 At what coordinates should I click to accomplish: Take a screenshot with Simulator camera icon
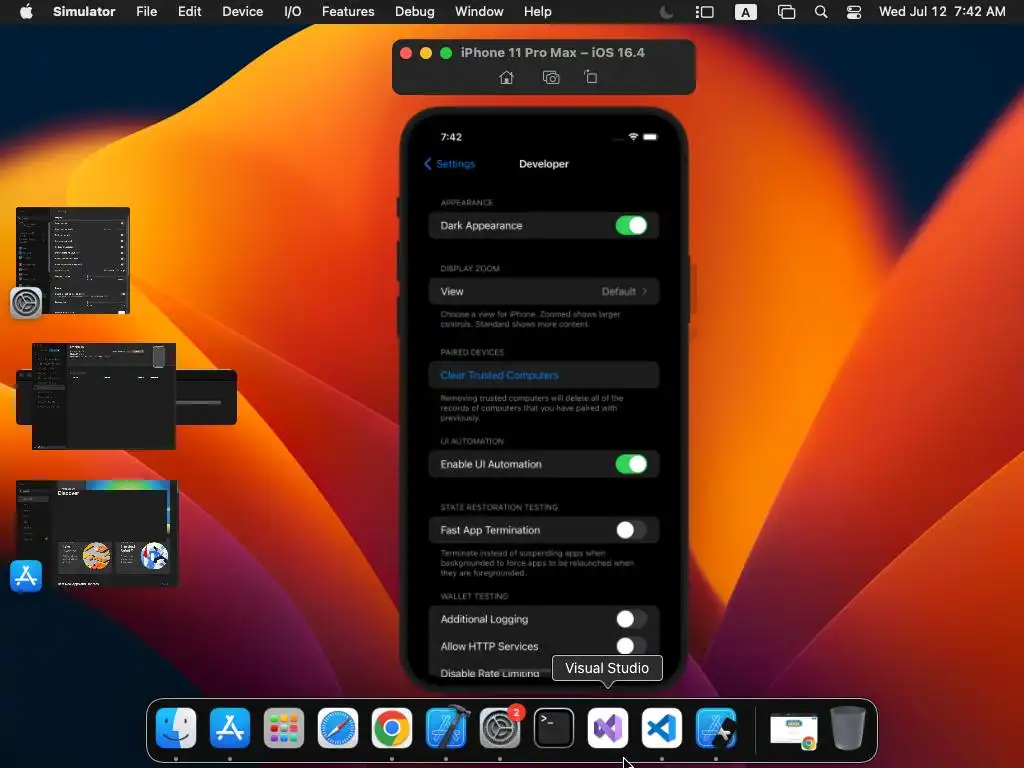[x=551, y=78]
